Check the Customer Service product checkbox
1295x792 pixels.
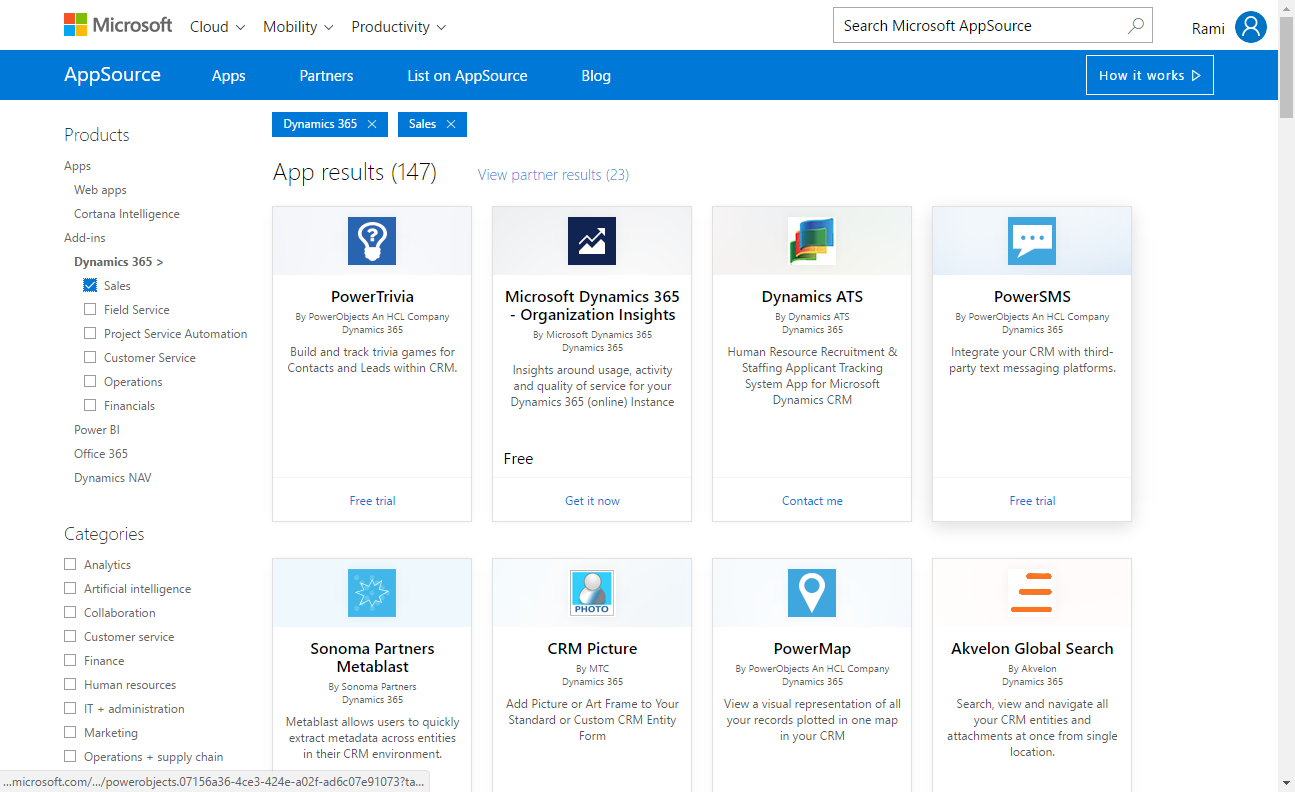[90, 358]
